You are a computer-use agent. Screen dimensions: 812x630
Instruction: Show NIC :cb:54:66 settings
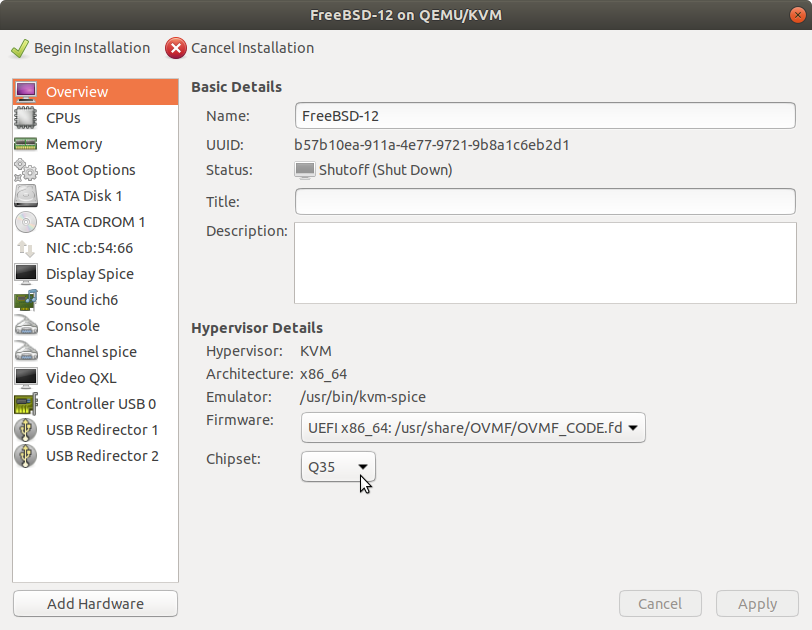[96, 248]
